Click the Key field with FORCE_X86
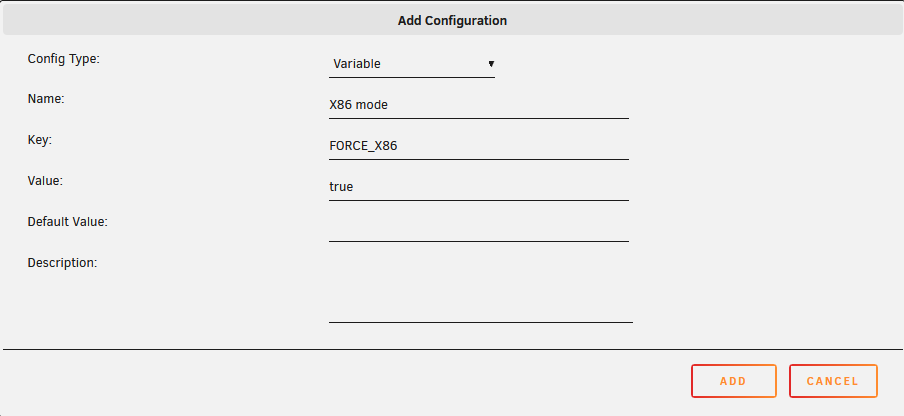Screen dimensions: 904x416 (479, 146)
